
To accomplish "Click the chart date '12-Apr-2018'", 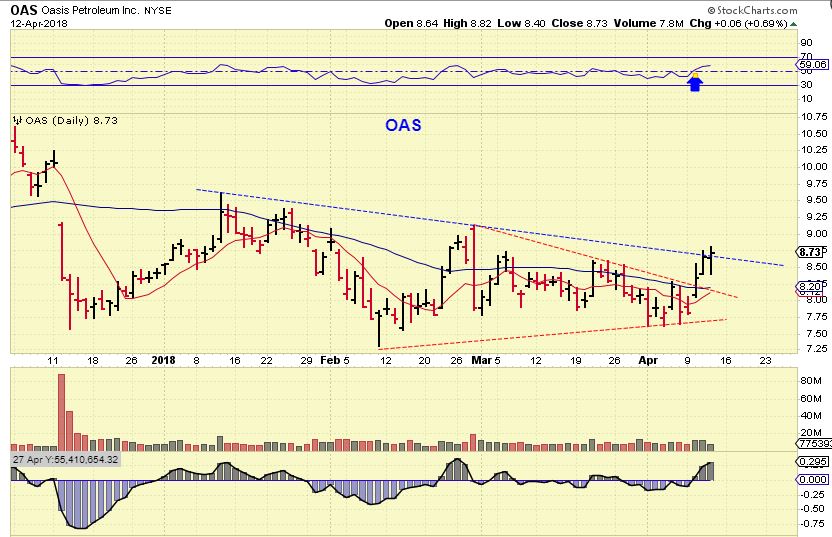I will (x=39, y=23).
